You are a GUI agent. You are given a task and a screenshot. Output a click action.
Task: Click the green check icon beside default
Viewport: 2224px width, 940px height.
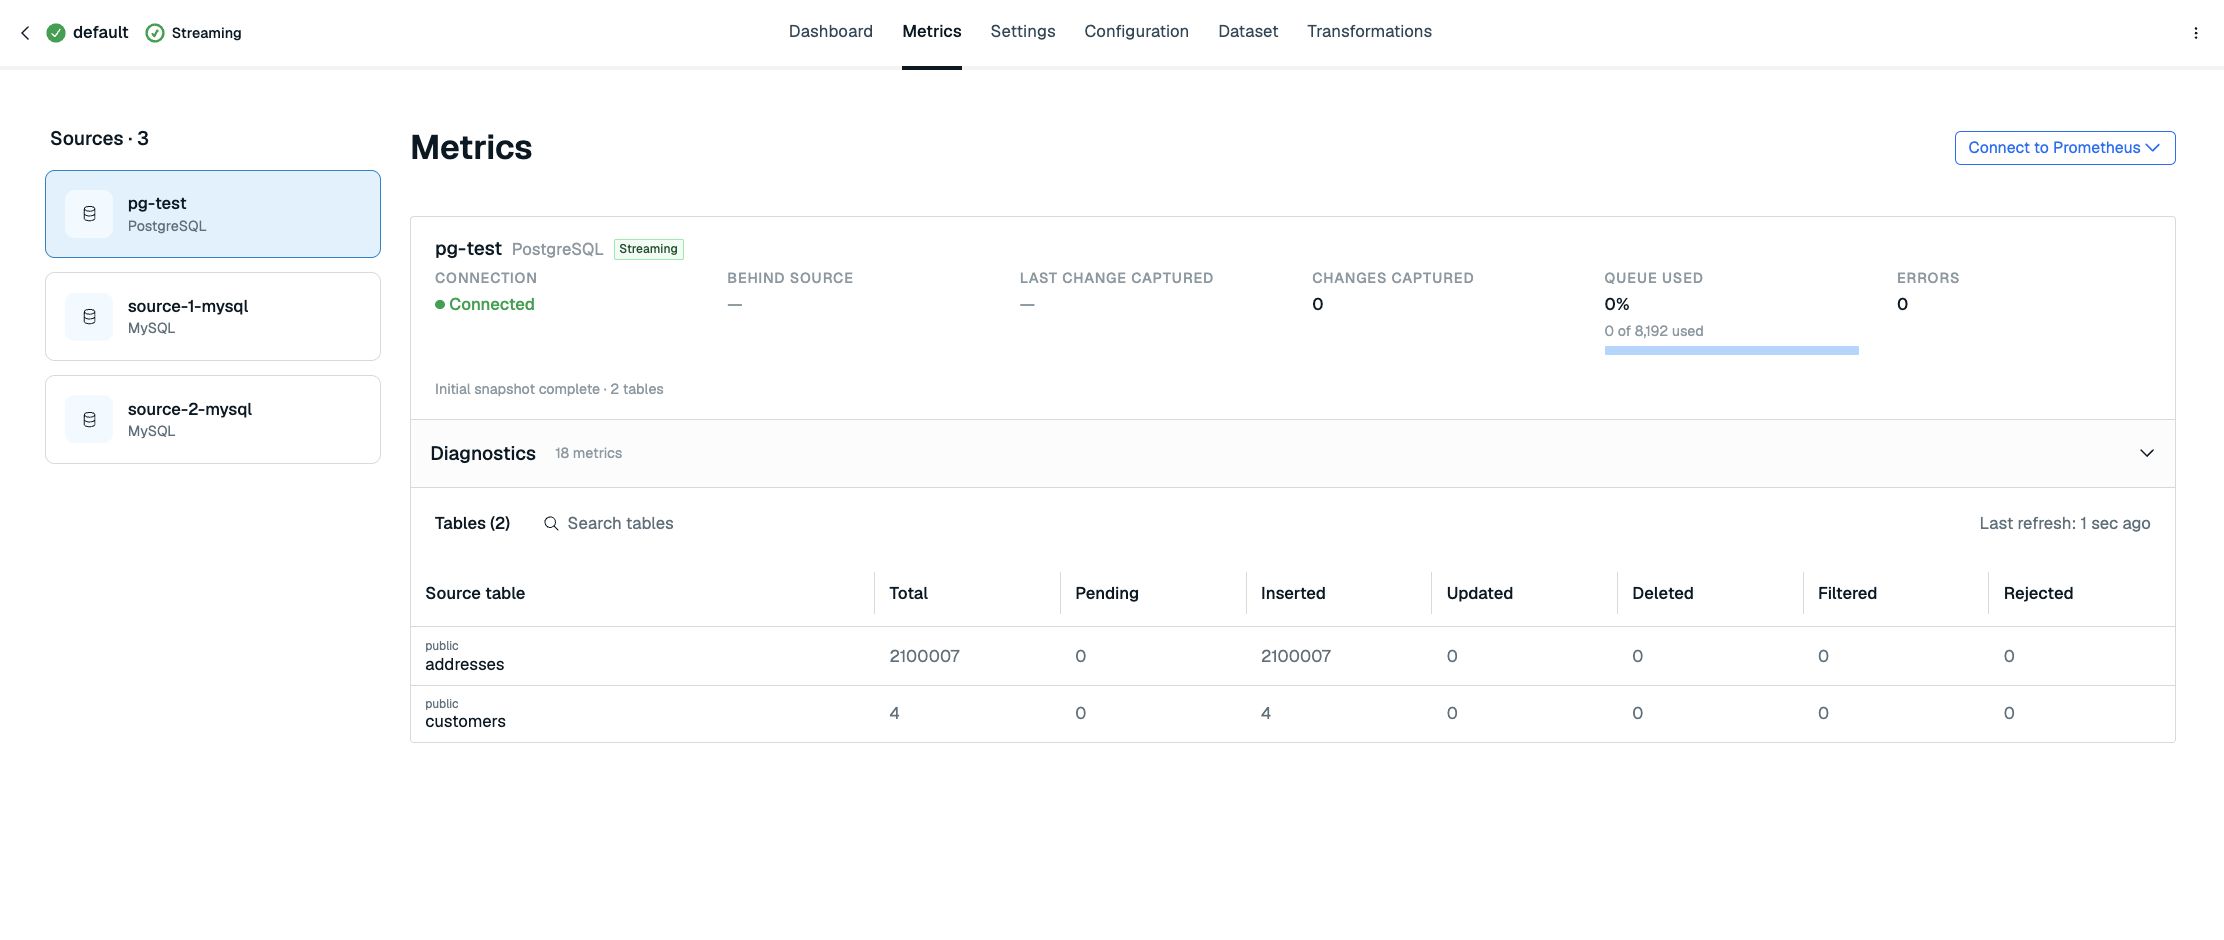pyautogui.click(x=56, y=33)
